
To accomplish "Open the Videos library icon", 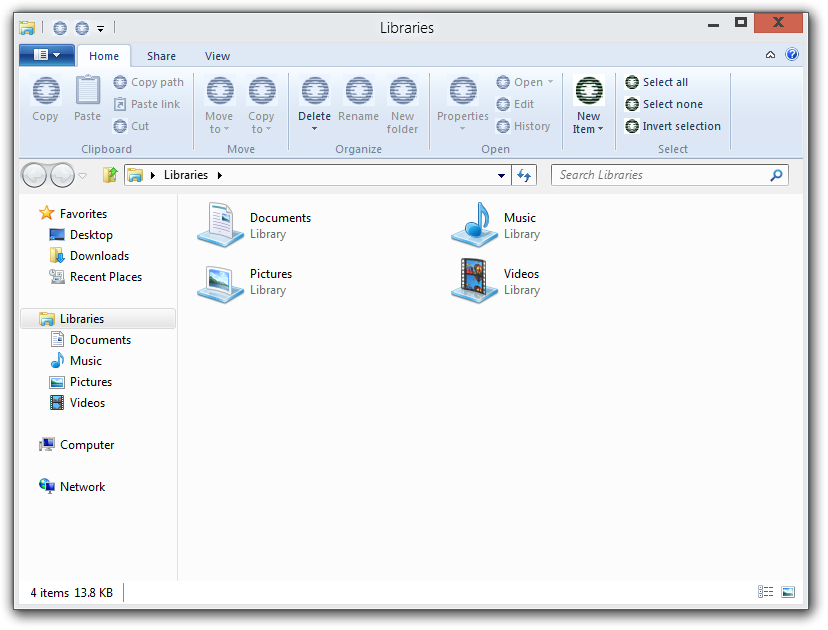I will click(474, 281).
